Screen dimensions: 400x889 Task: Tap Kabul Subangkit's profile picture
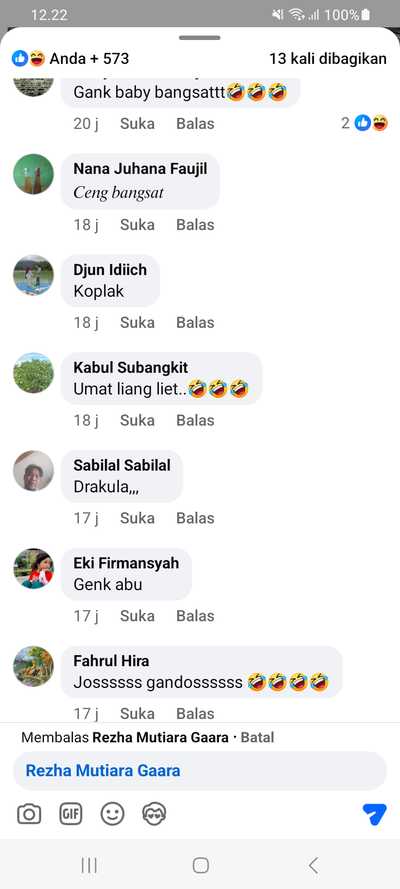[33, 372]
